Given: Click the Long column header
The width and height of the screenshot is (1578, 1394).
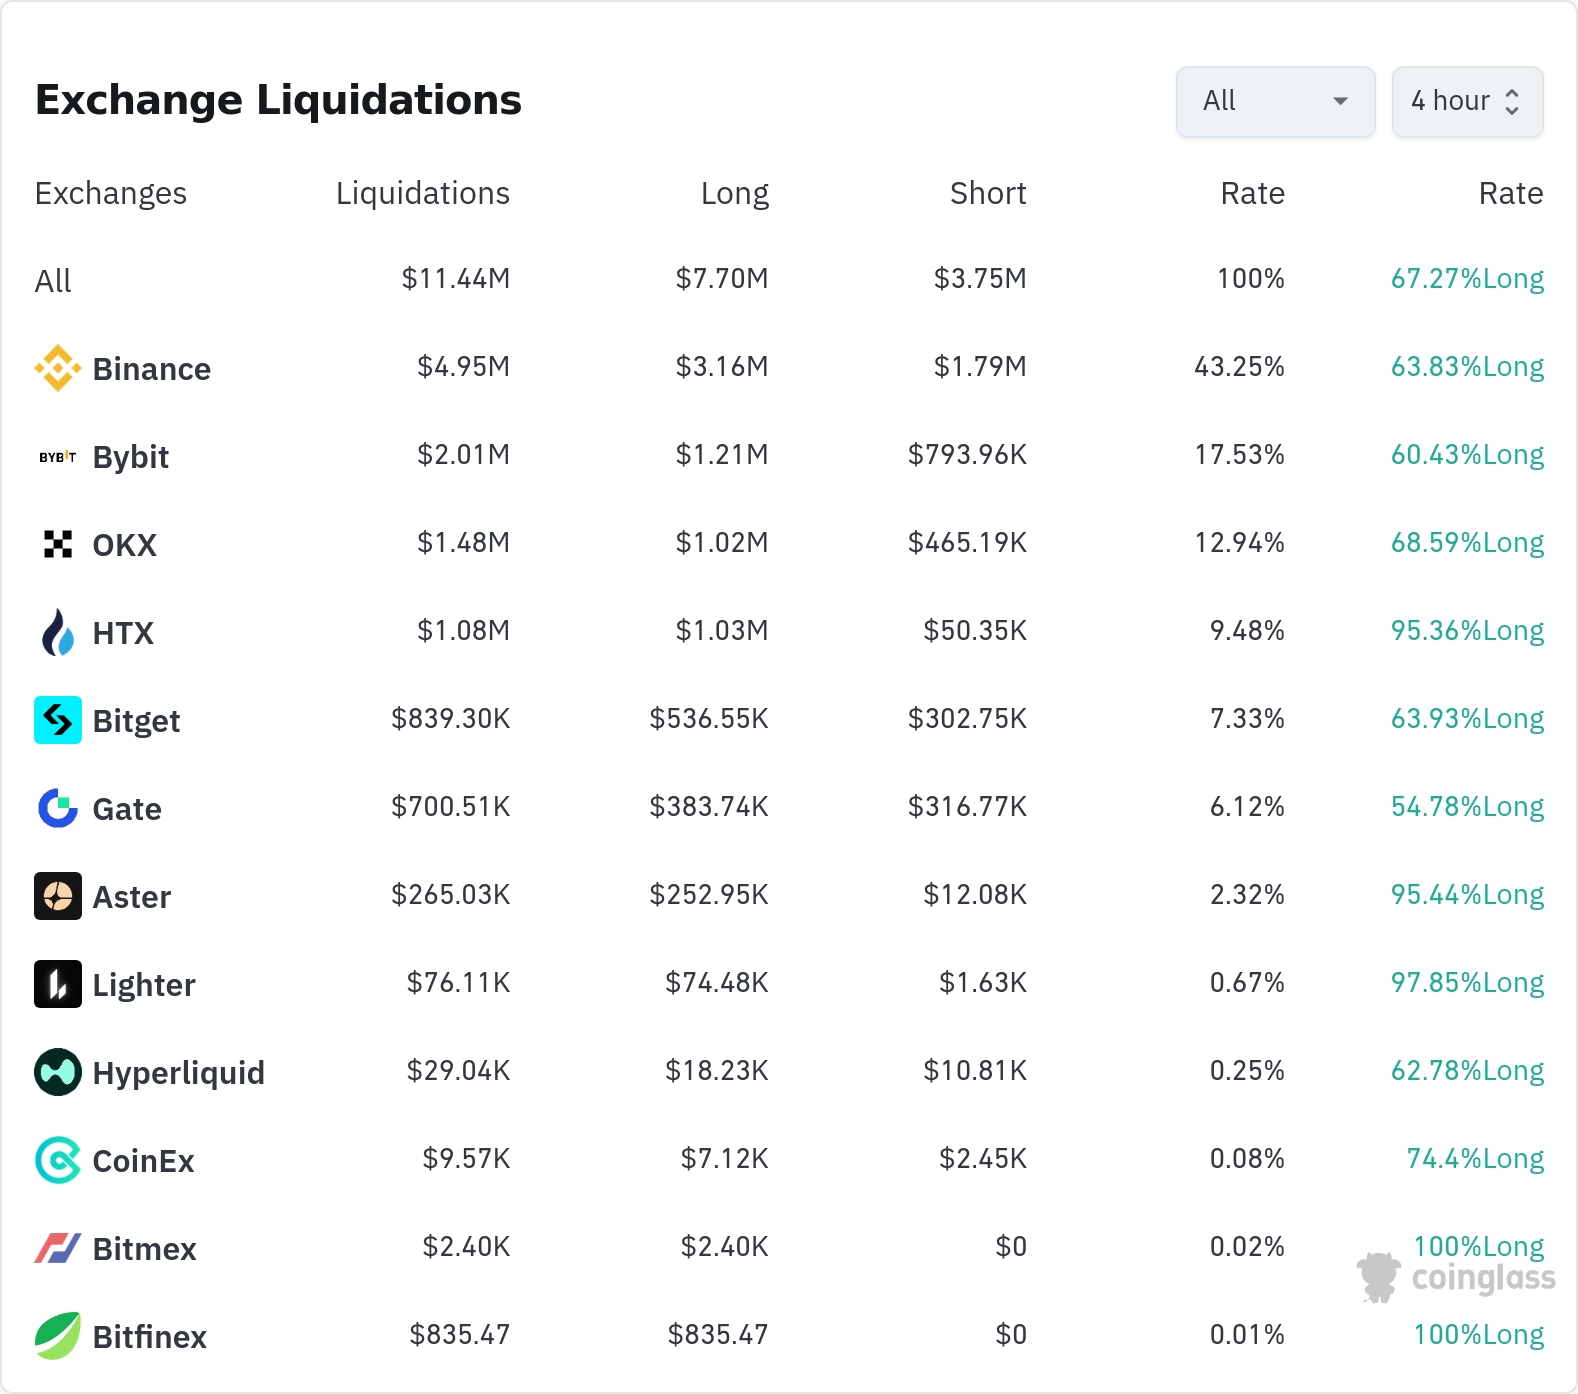Looking at the screenshot, I should (734, 193).
